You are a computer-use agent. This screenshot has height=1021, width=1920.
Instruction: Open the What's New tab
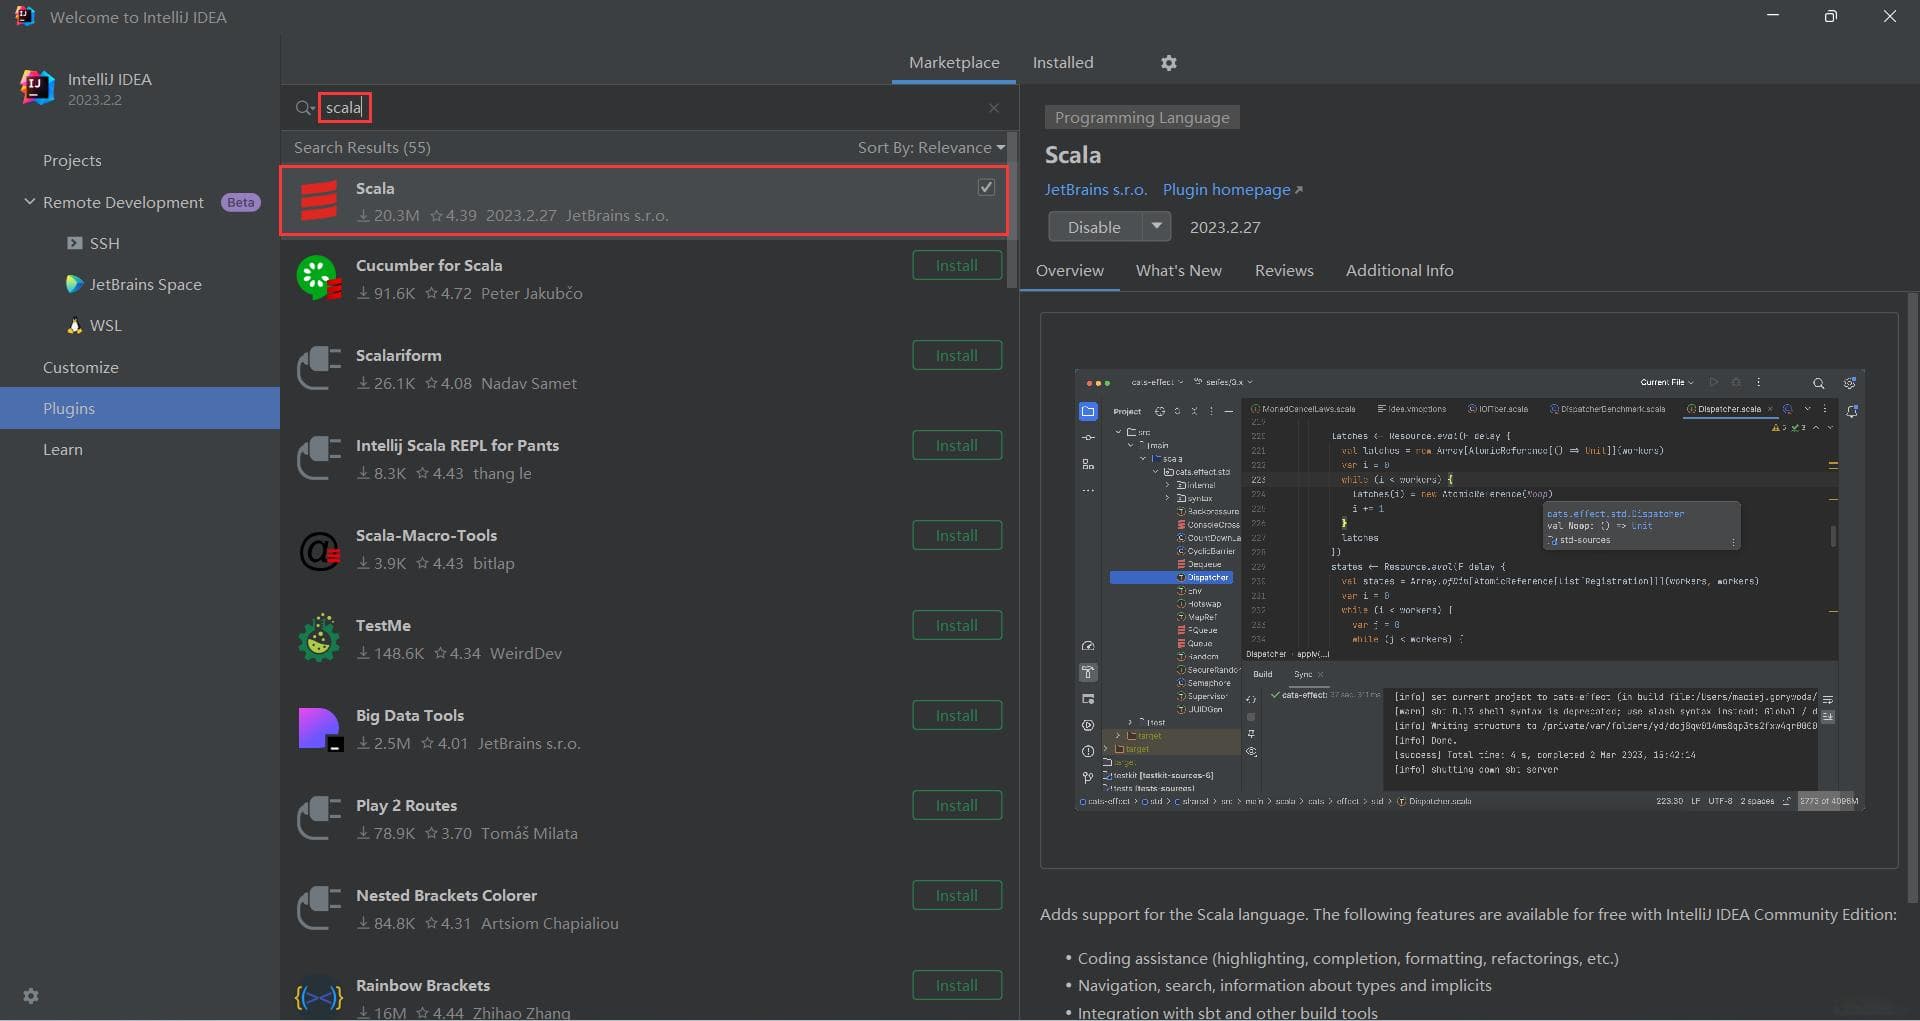click(1178, 270)
